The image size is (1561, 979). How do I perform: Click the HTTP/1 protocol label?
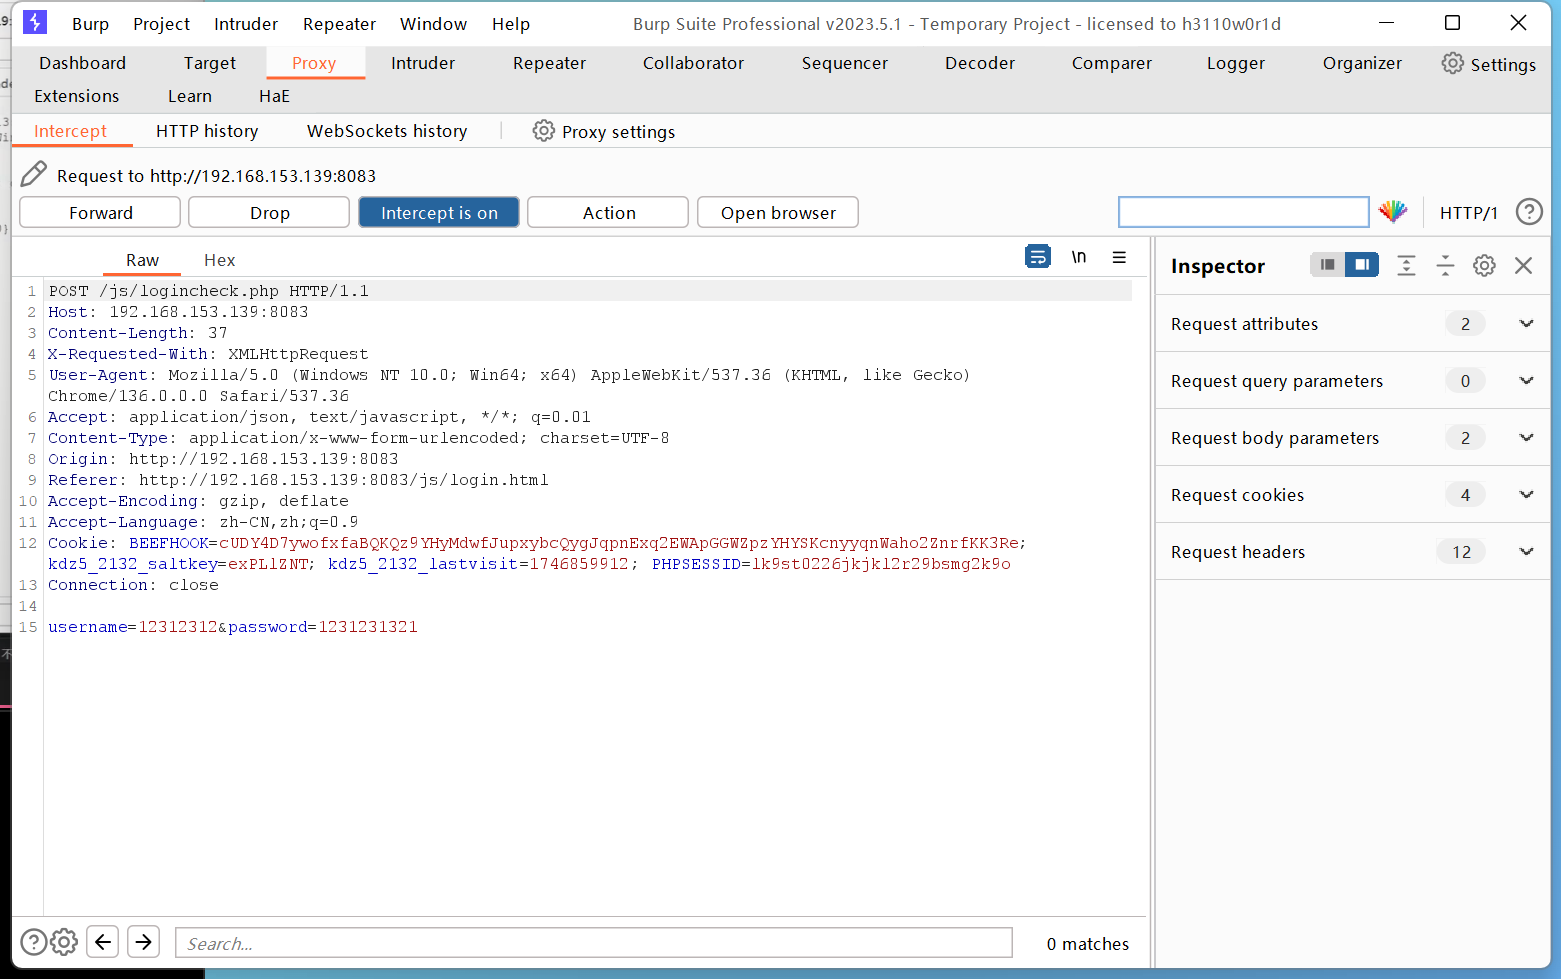(1468, 213)
